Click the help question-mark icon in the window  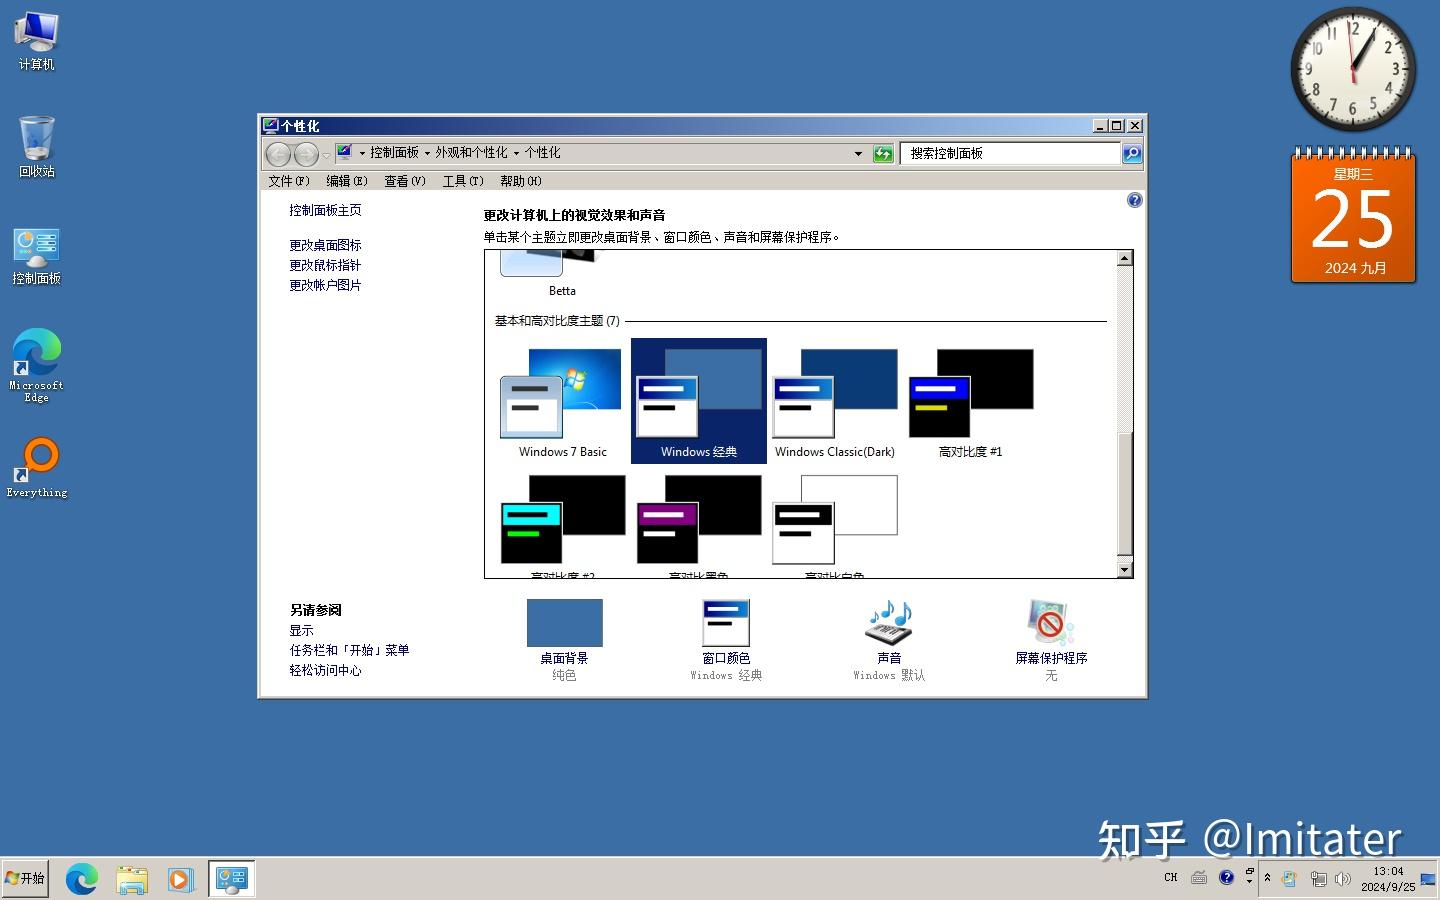point(1134,200)
